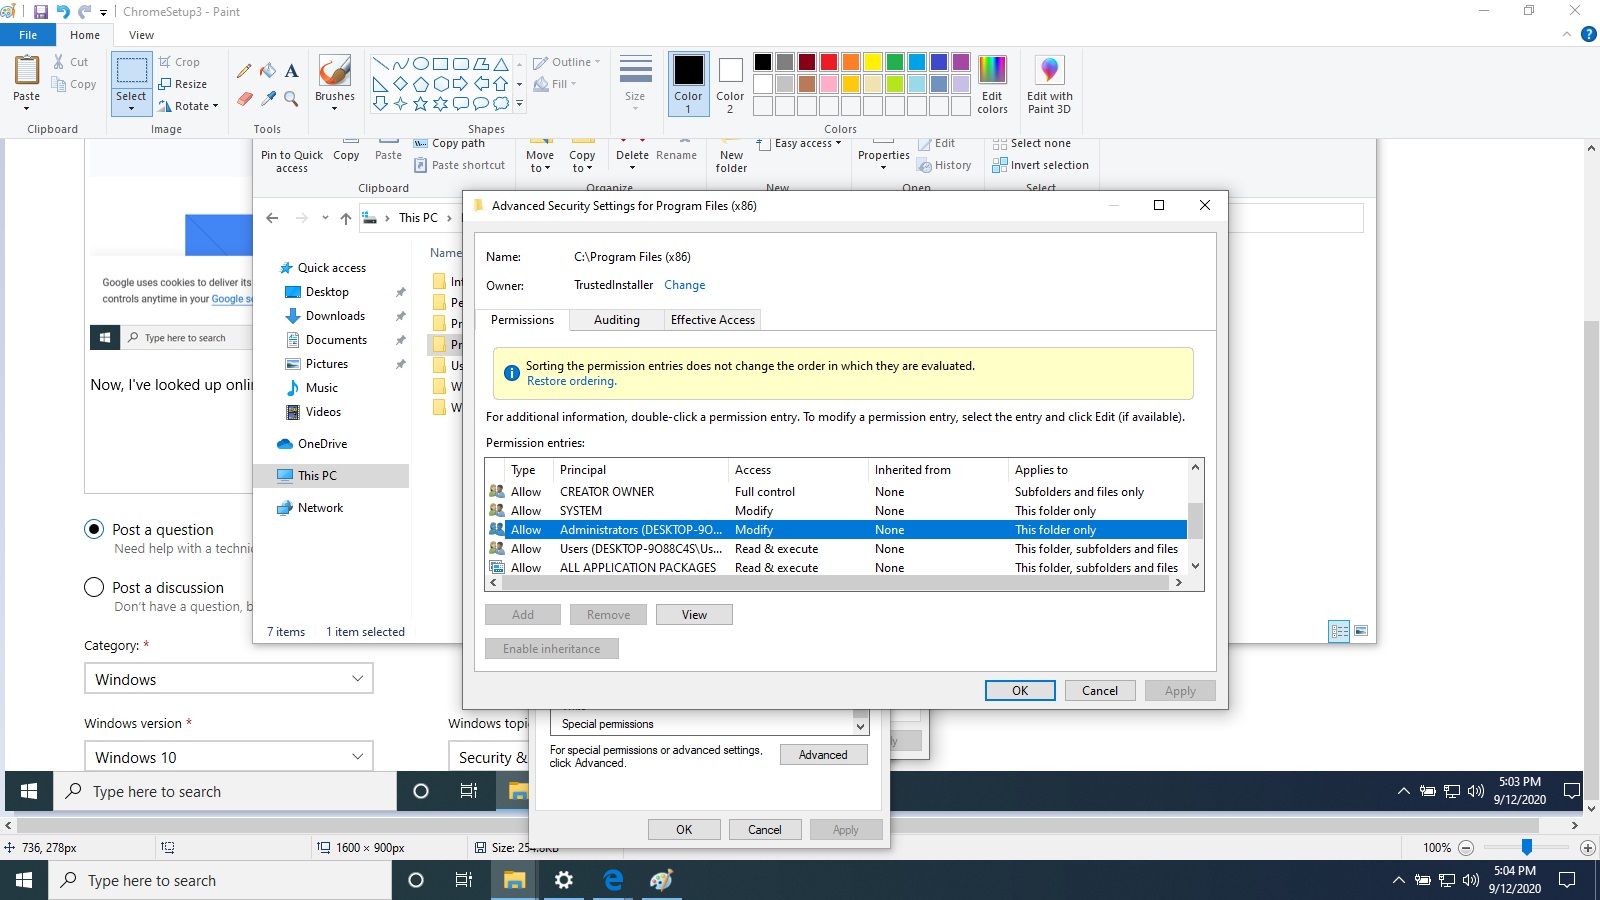Click the Resize command in the Image group
Image resolution: width=1600 pixels, height=900 pixels.
(183, 84)
